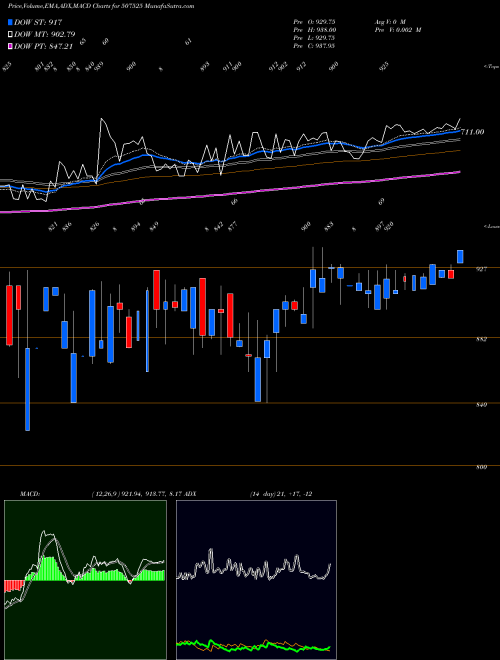The image size is (500, 660).
Task: Click the 'Pre V: 0.002 M' volume text
Action: [398, 30]
